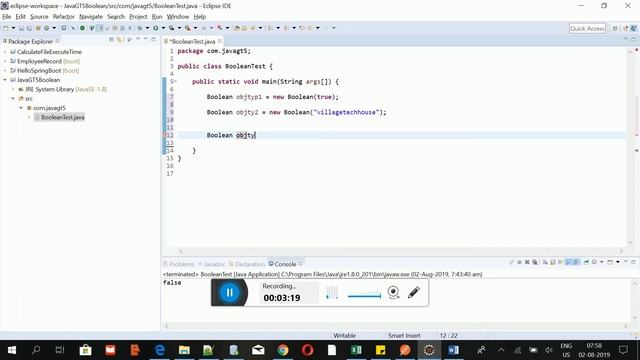Click the Save toolbar icon
Image resolution: width=640 pixels, height=360 pixels.
pos(21,28)
